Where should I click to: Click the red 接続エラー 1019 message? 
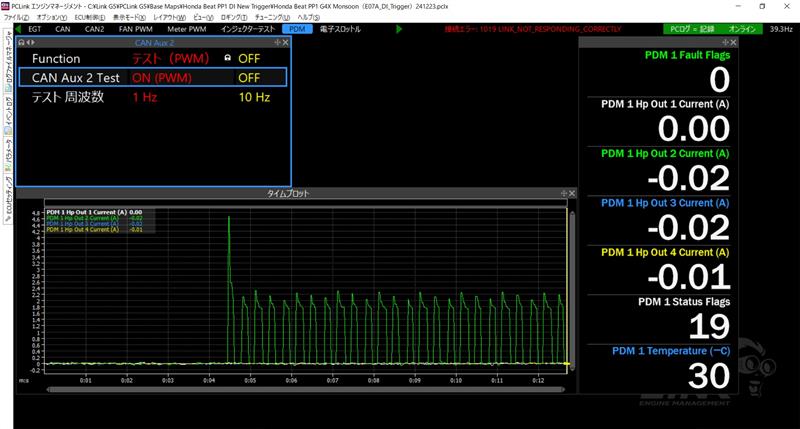coord(533,29)
